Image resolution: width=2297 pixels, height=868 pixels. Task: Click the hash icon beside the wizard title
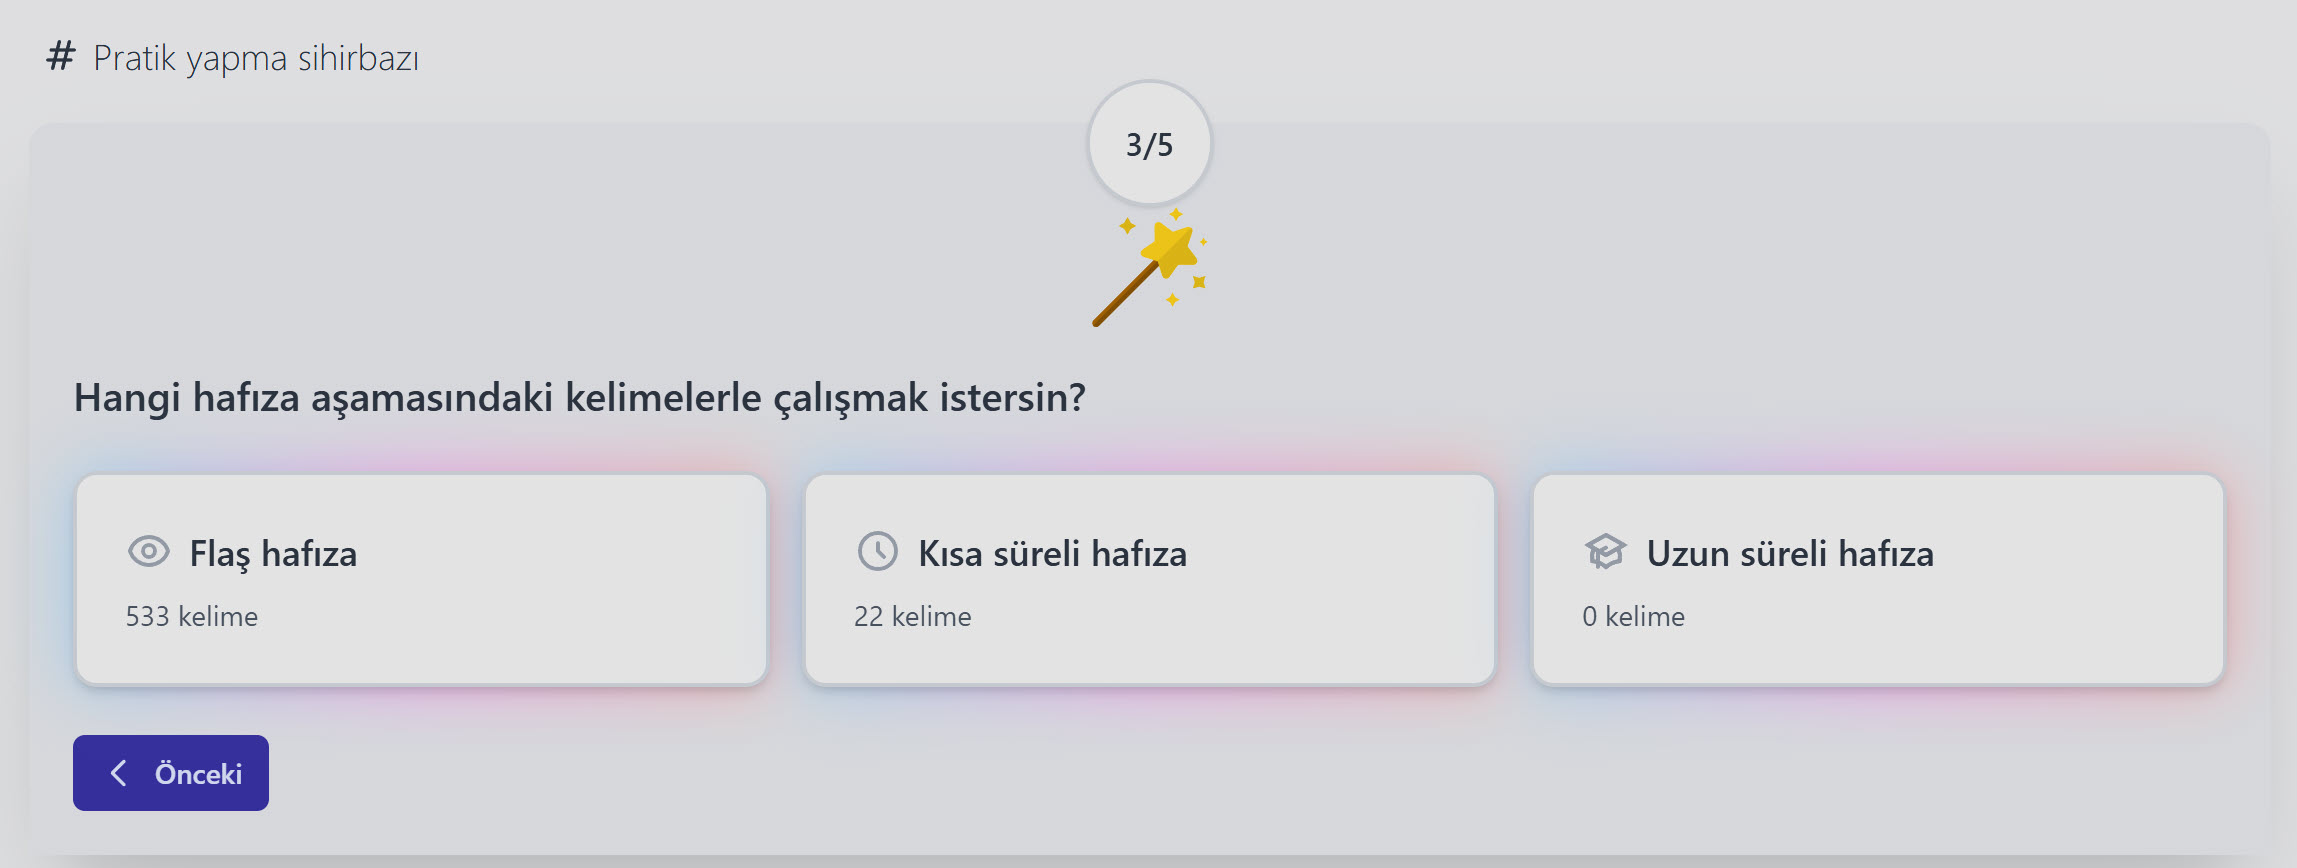[61, 56]
